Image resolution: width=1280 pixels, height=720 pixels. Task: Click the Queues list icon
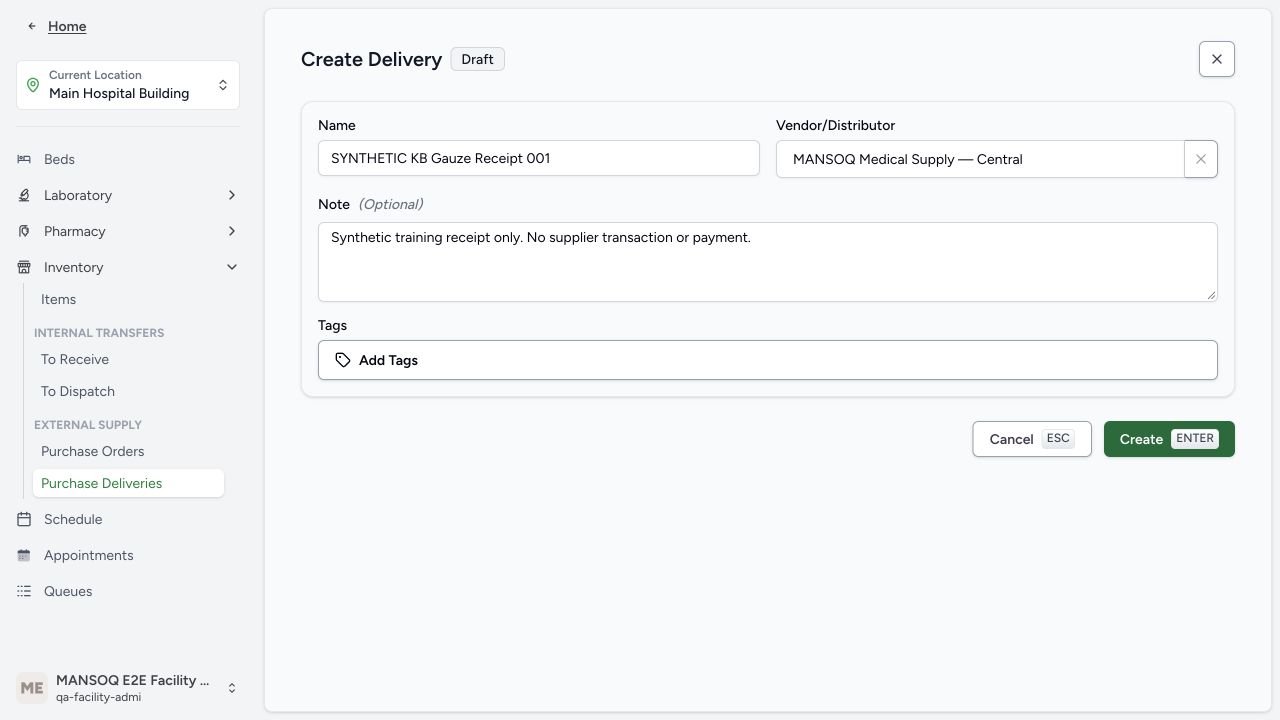point(24,591)
